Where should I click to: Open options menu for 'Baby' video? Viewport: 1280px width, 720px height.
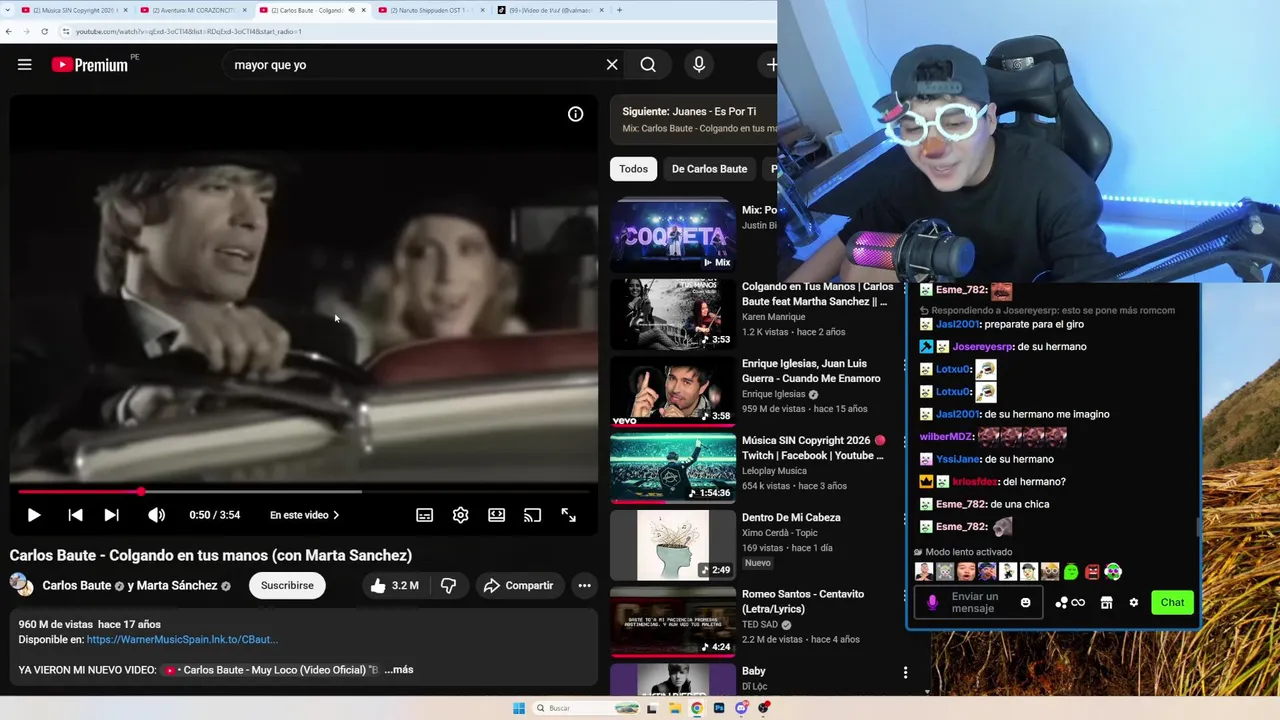tap(905, 672)
